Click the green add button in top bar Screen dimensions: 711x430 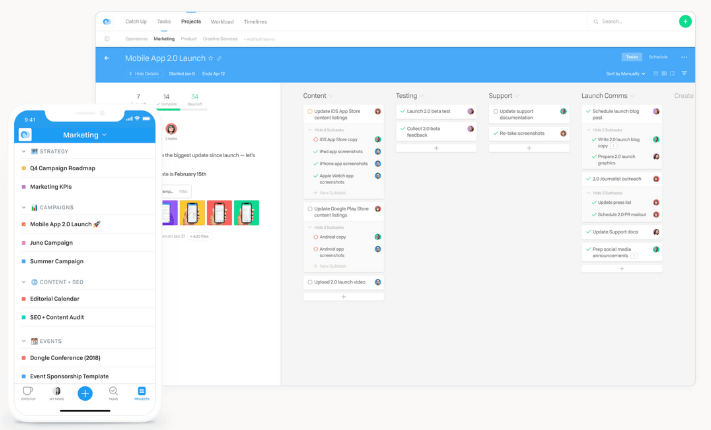click(684, 21)
